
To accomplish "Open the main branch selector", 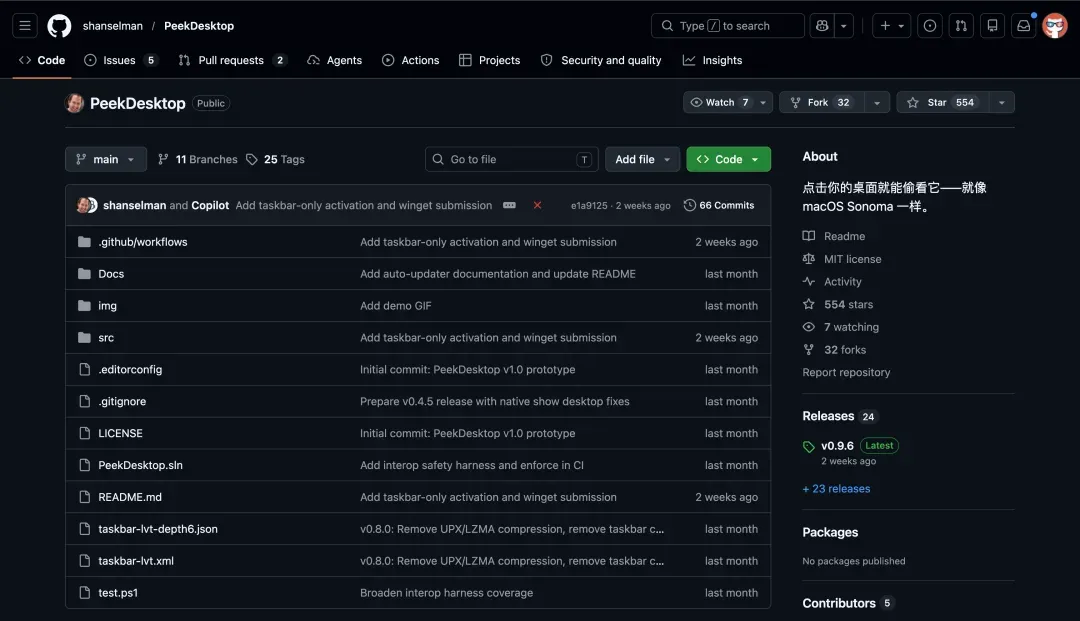I will click(105, 159).
